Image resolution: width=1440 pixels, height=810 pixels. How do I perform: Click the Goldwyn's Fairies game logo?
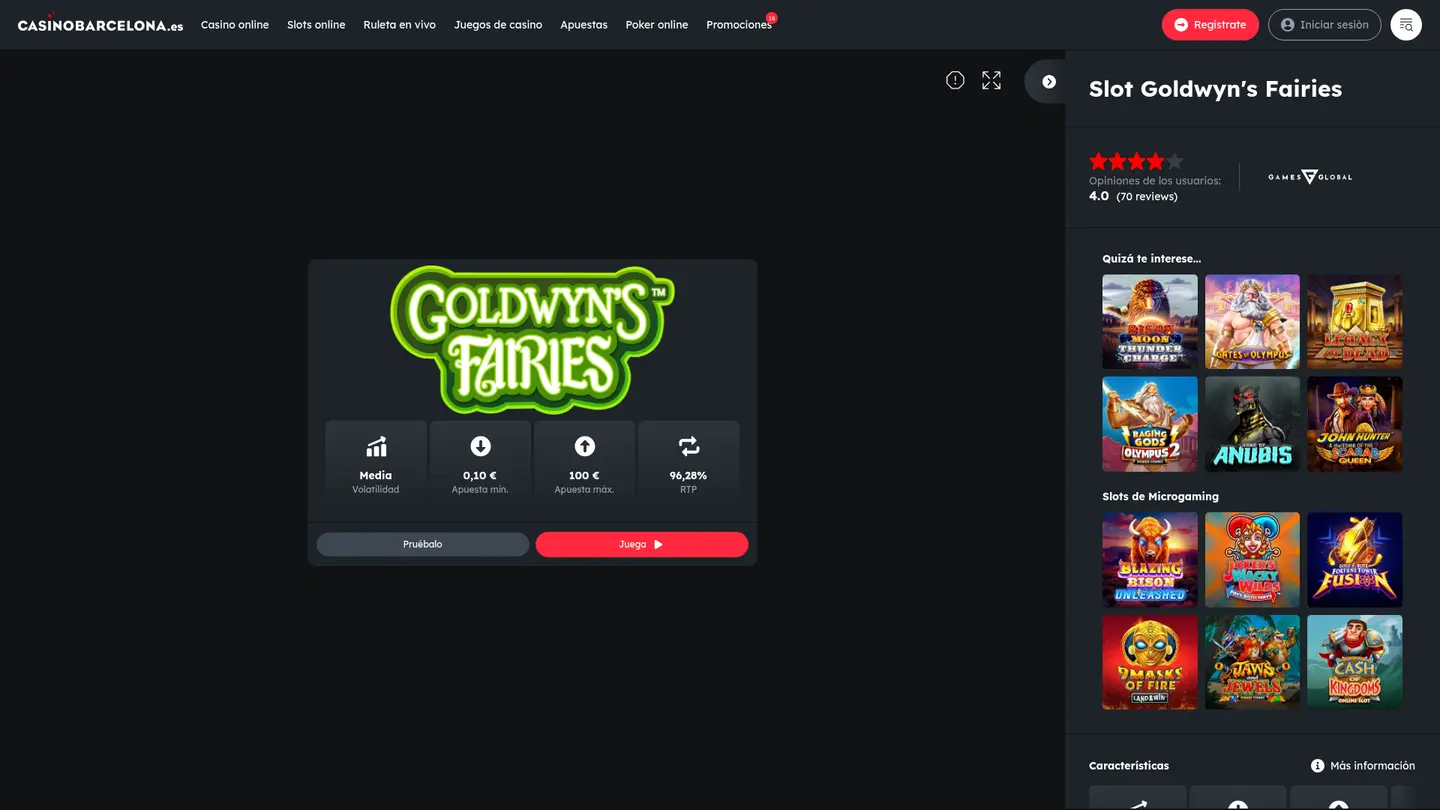click(x=532, y=339)
